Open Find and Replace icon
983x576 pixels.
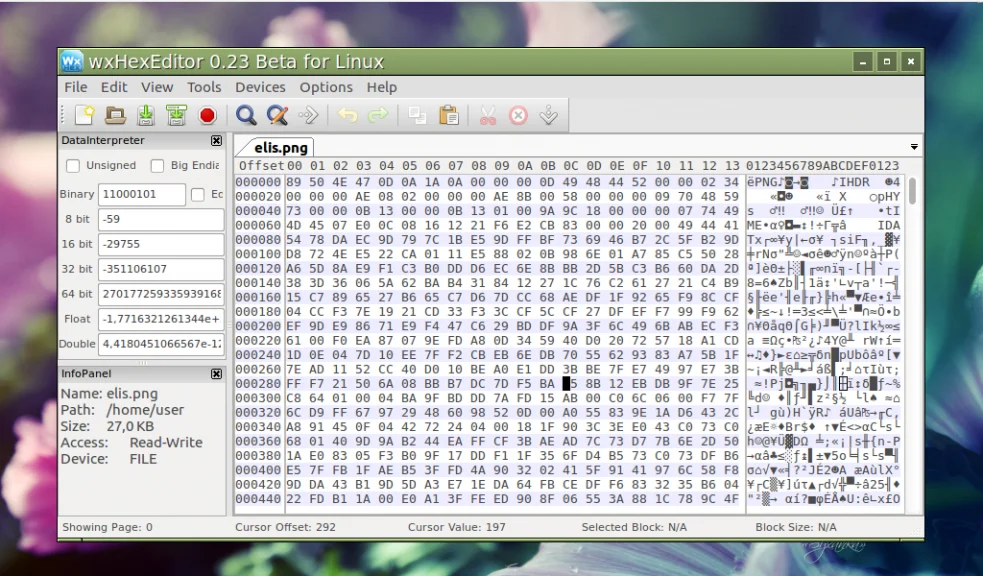(x=277, y=115)
